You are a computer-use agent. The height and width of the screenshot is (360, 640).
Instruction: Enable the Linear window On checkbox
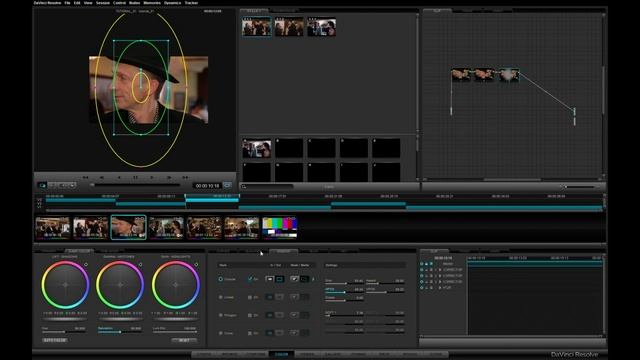pyautogui.click(x=250, y=297)
